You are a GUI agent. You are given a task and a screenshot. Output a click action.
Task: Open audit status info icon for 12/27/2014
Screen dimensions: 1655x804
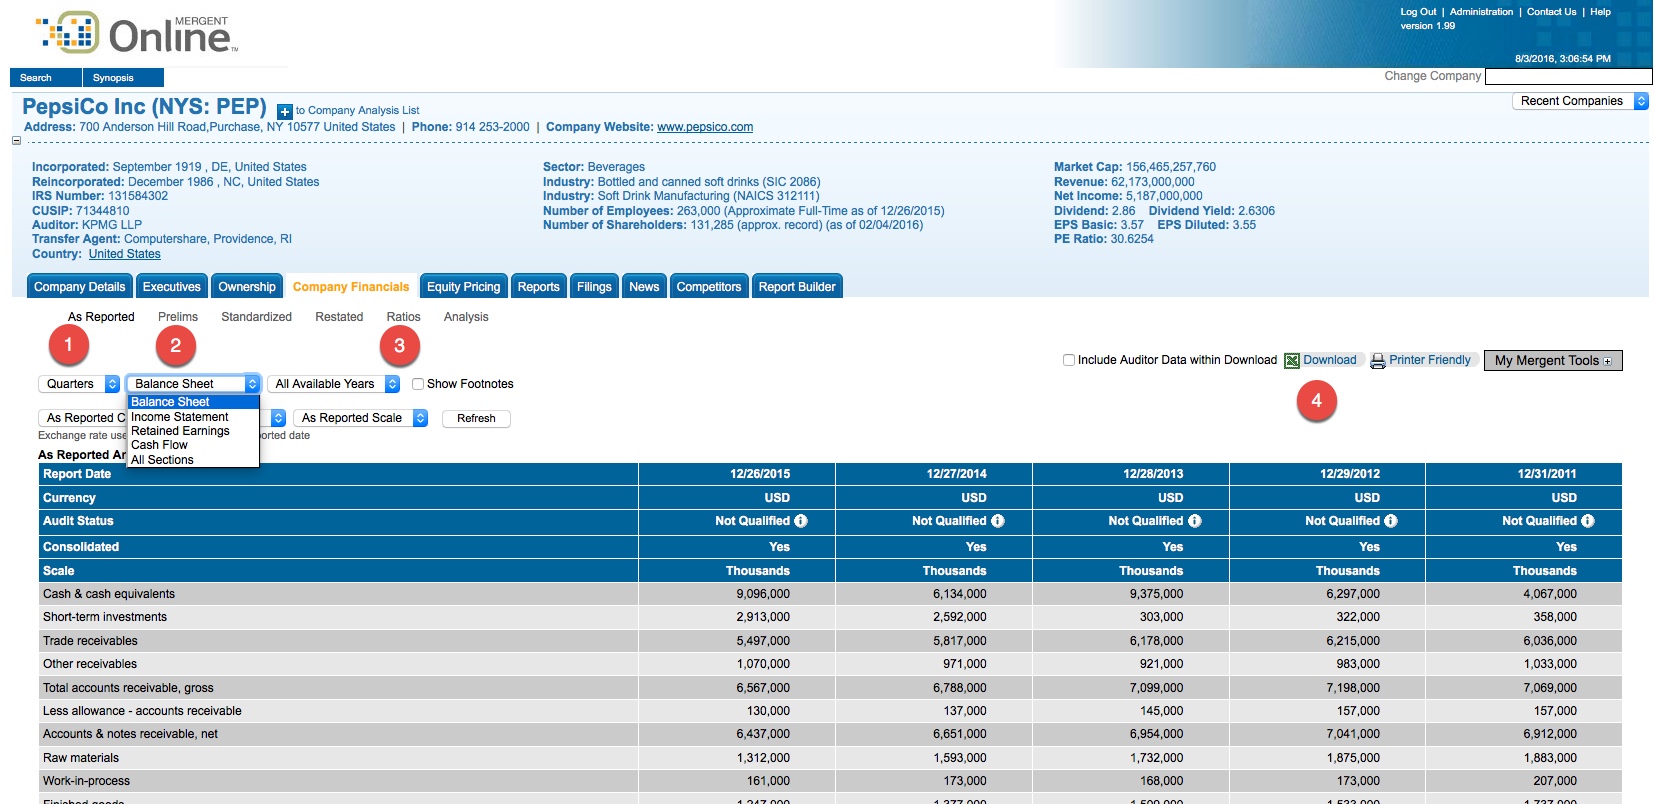tap(998, 521)
